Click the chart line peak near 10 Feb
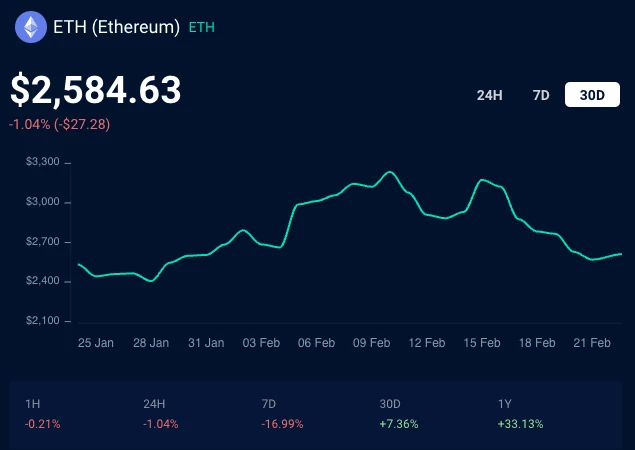Screen dimensions: 635x450 point(390,172)
